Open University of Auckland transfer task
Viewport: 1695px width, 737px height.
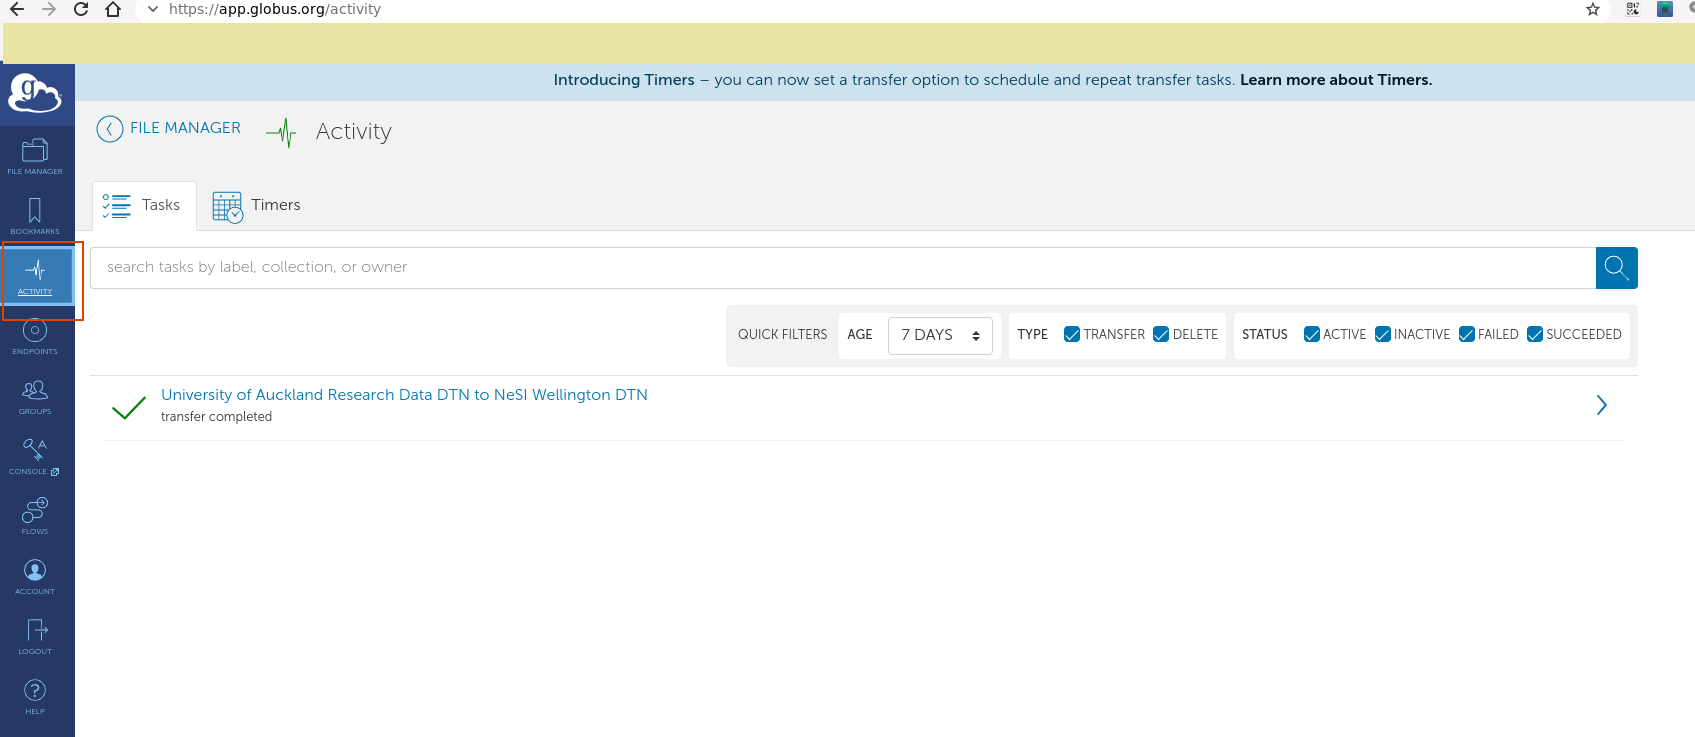[404, 395]
